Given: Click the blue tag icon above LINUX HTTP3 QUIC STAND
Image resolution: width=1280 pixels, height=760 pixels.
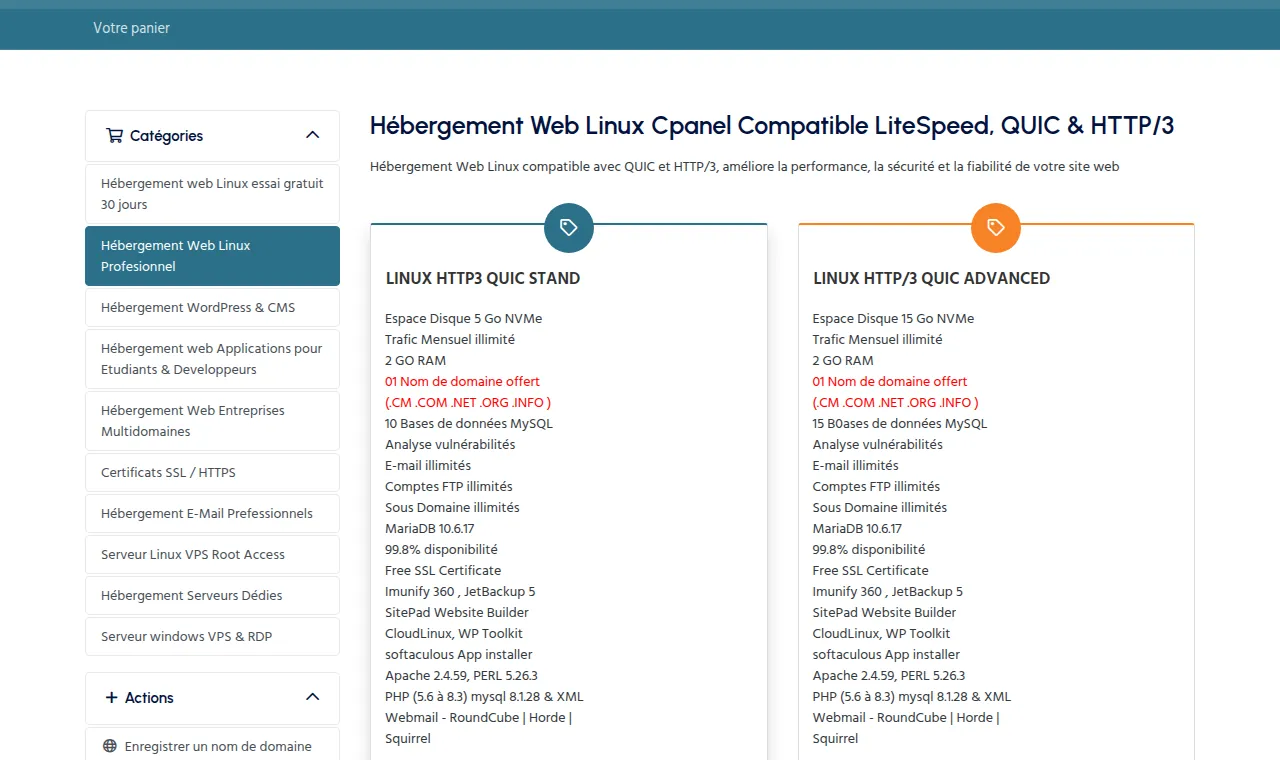Looking at the screenshot, I should 569,227.
